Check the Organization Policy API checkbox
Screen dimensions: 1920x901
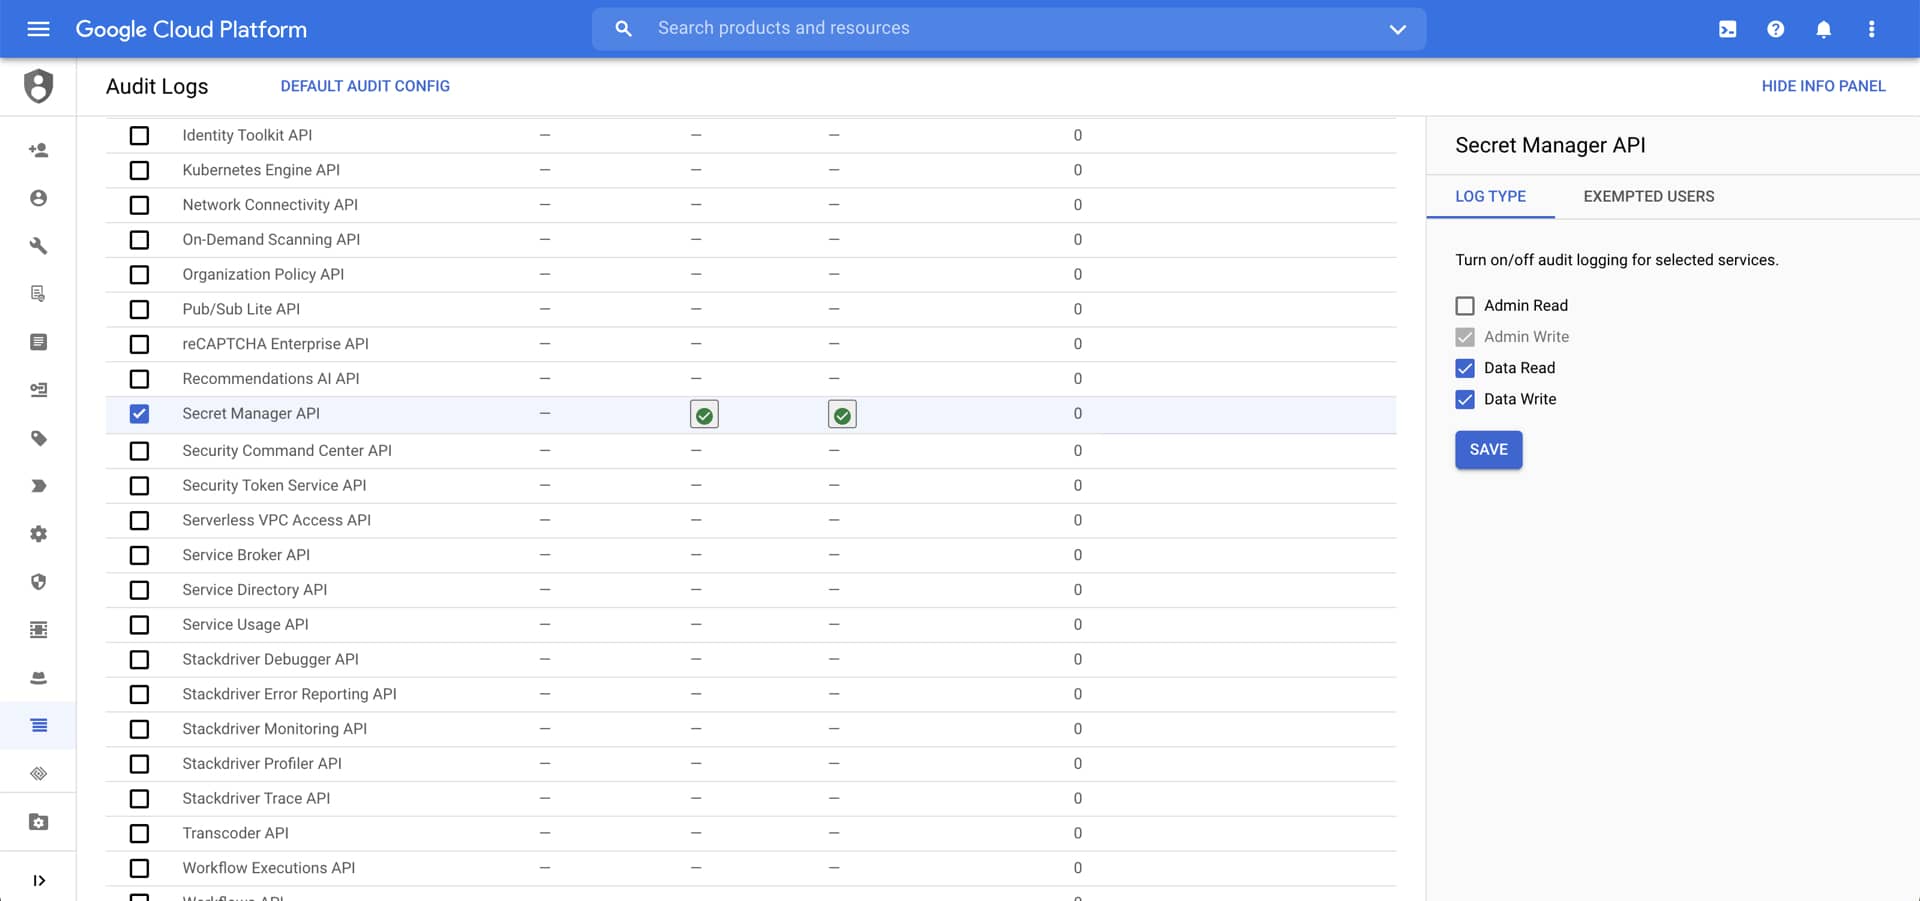click(x=139, y=275)
